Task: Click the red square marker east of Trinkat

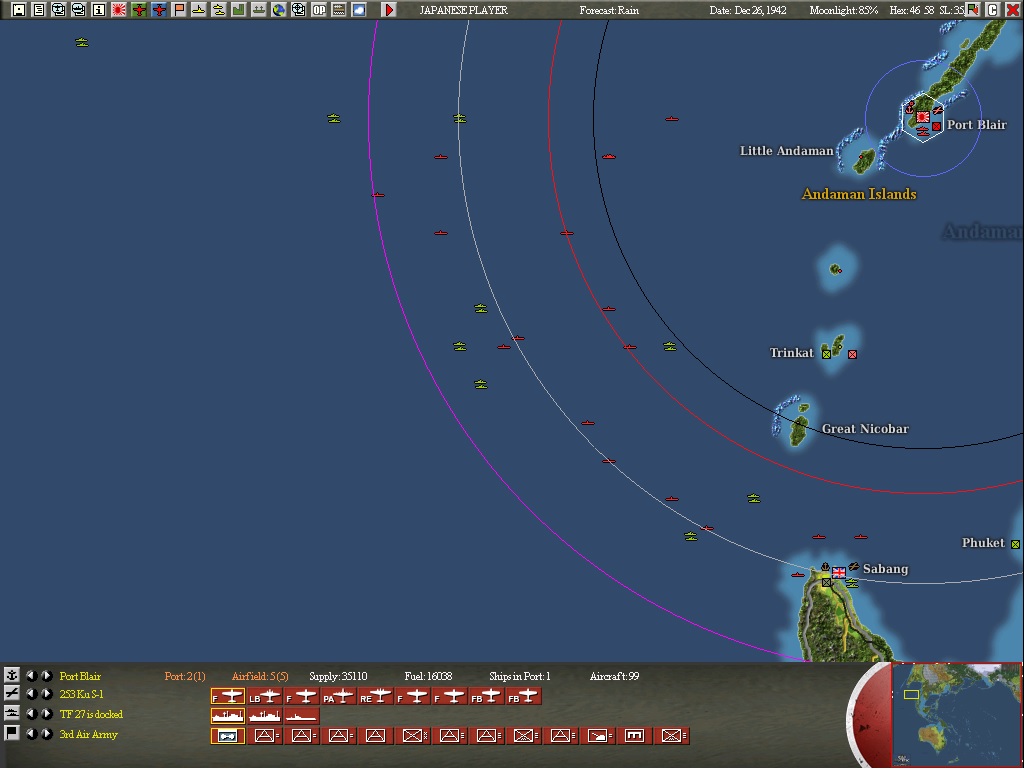Action: click(x=852, y=354)
